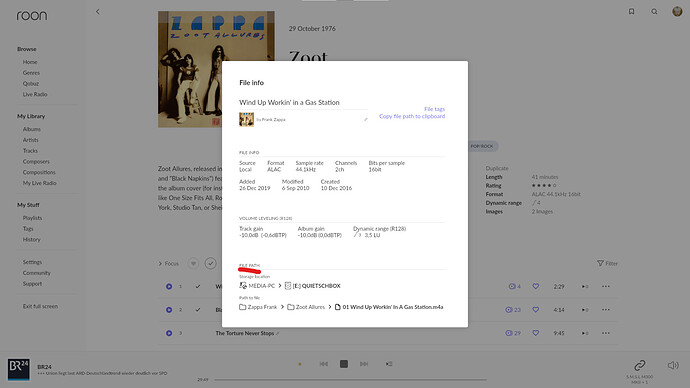Viewport: 690px width, 388px height.
Task: Click album thumbnail in File info dialog
Action: pyautogui.click(x=246, y=119)
